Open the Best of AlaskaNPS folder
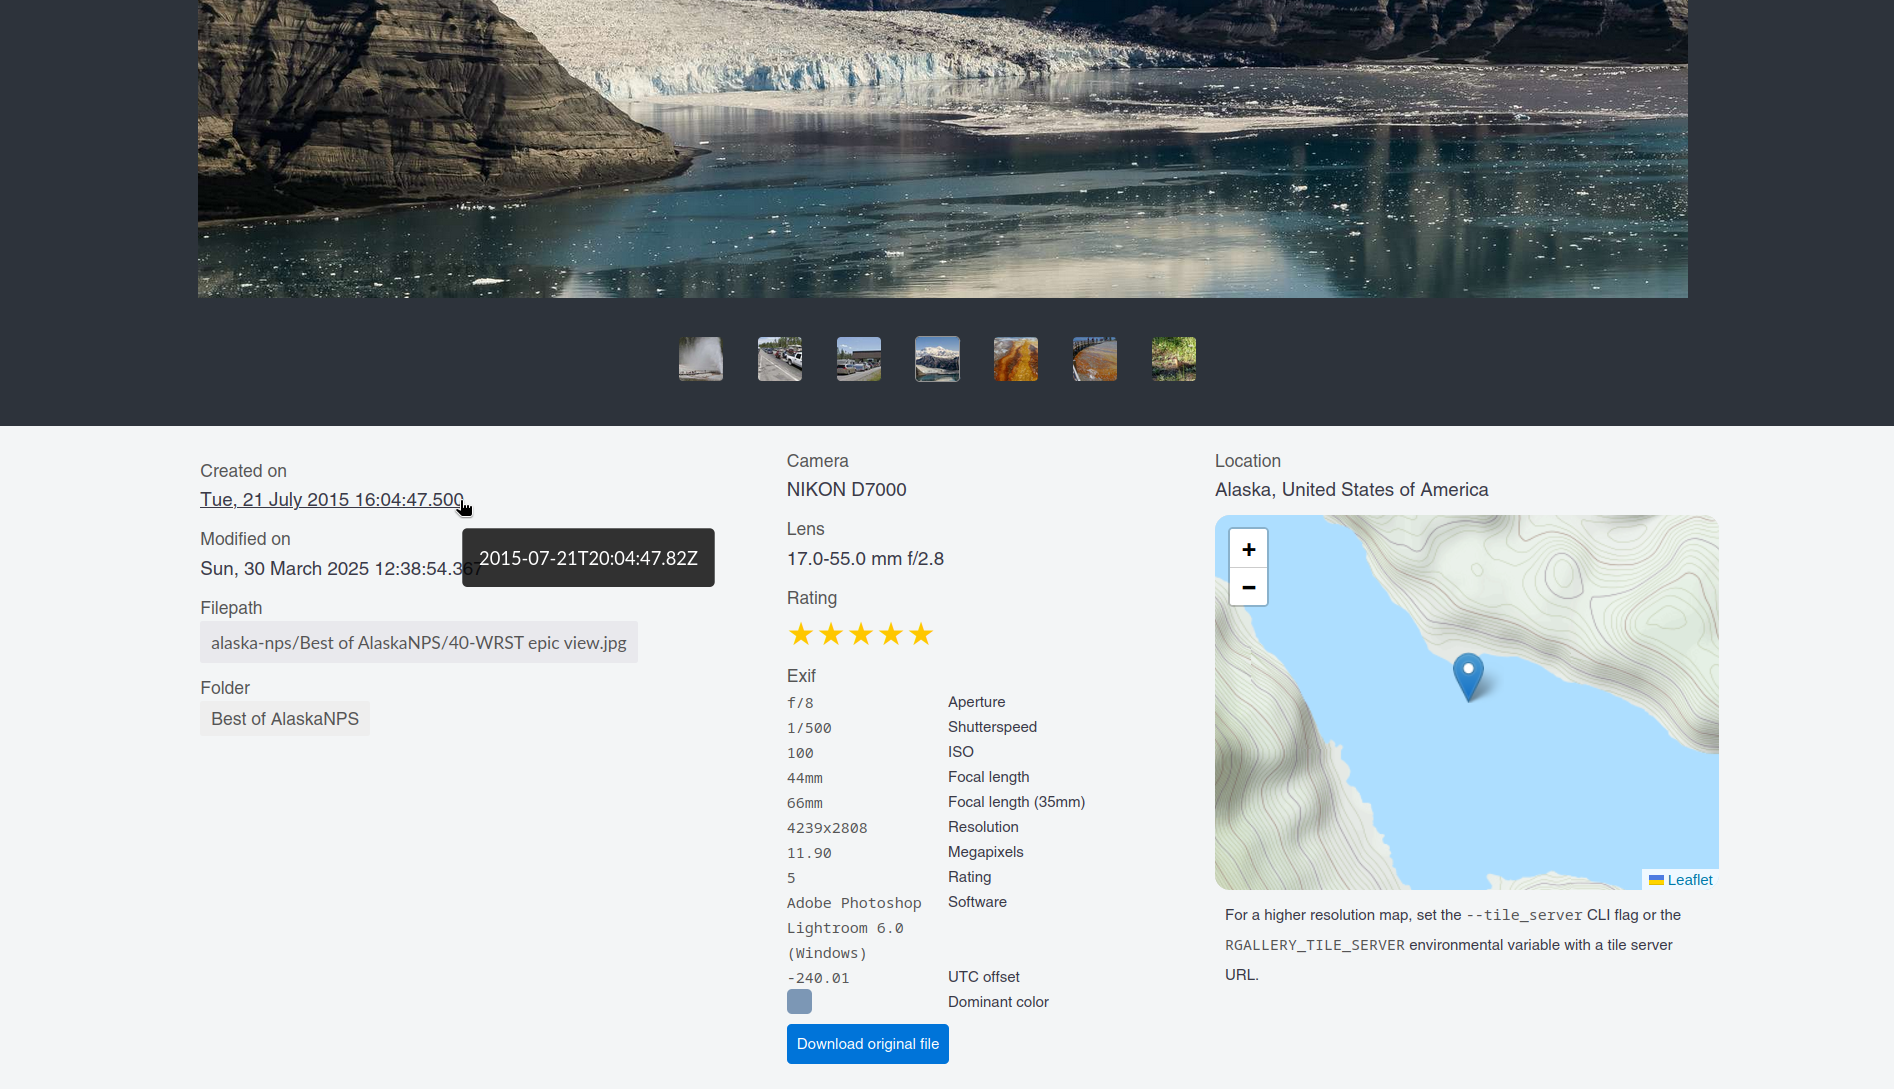Image resolution: width=1894 pixels, height=1089 pixels. point(284,719)
